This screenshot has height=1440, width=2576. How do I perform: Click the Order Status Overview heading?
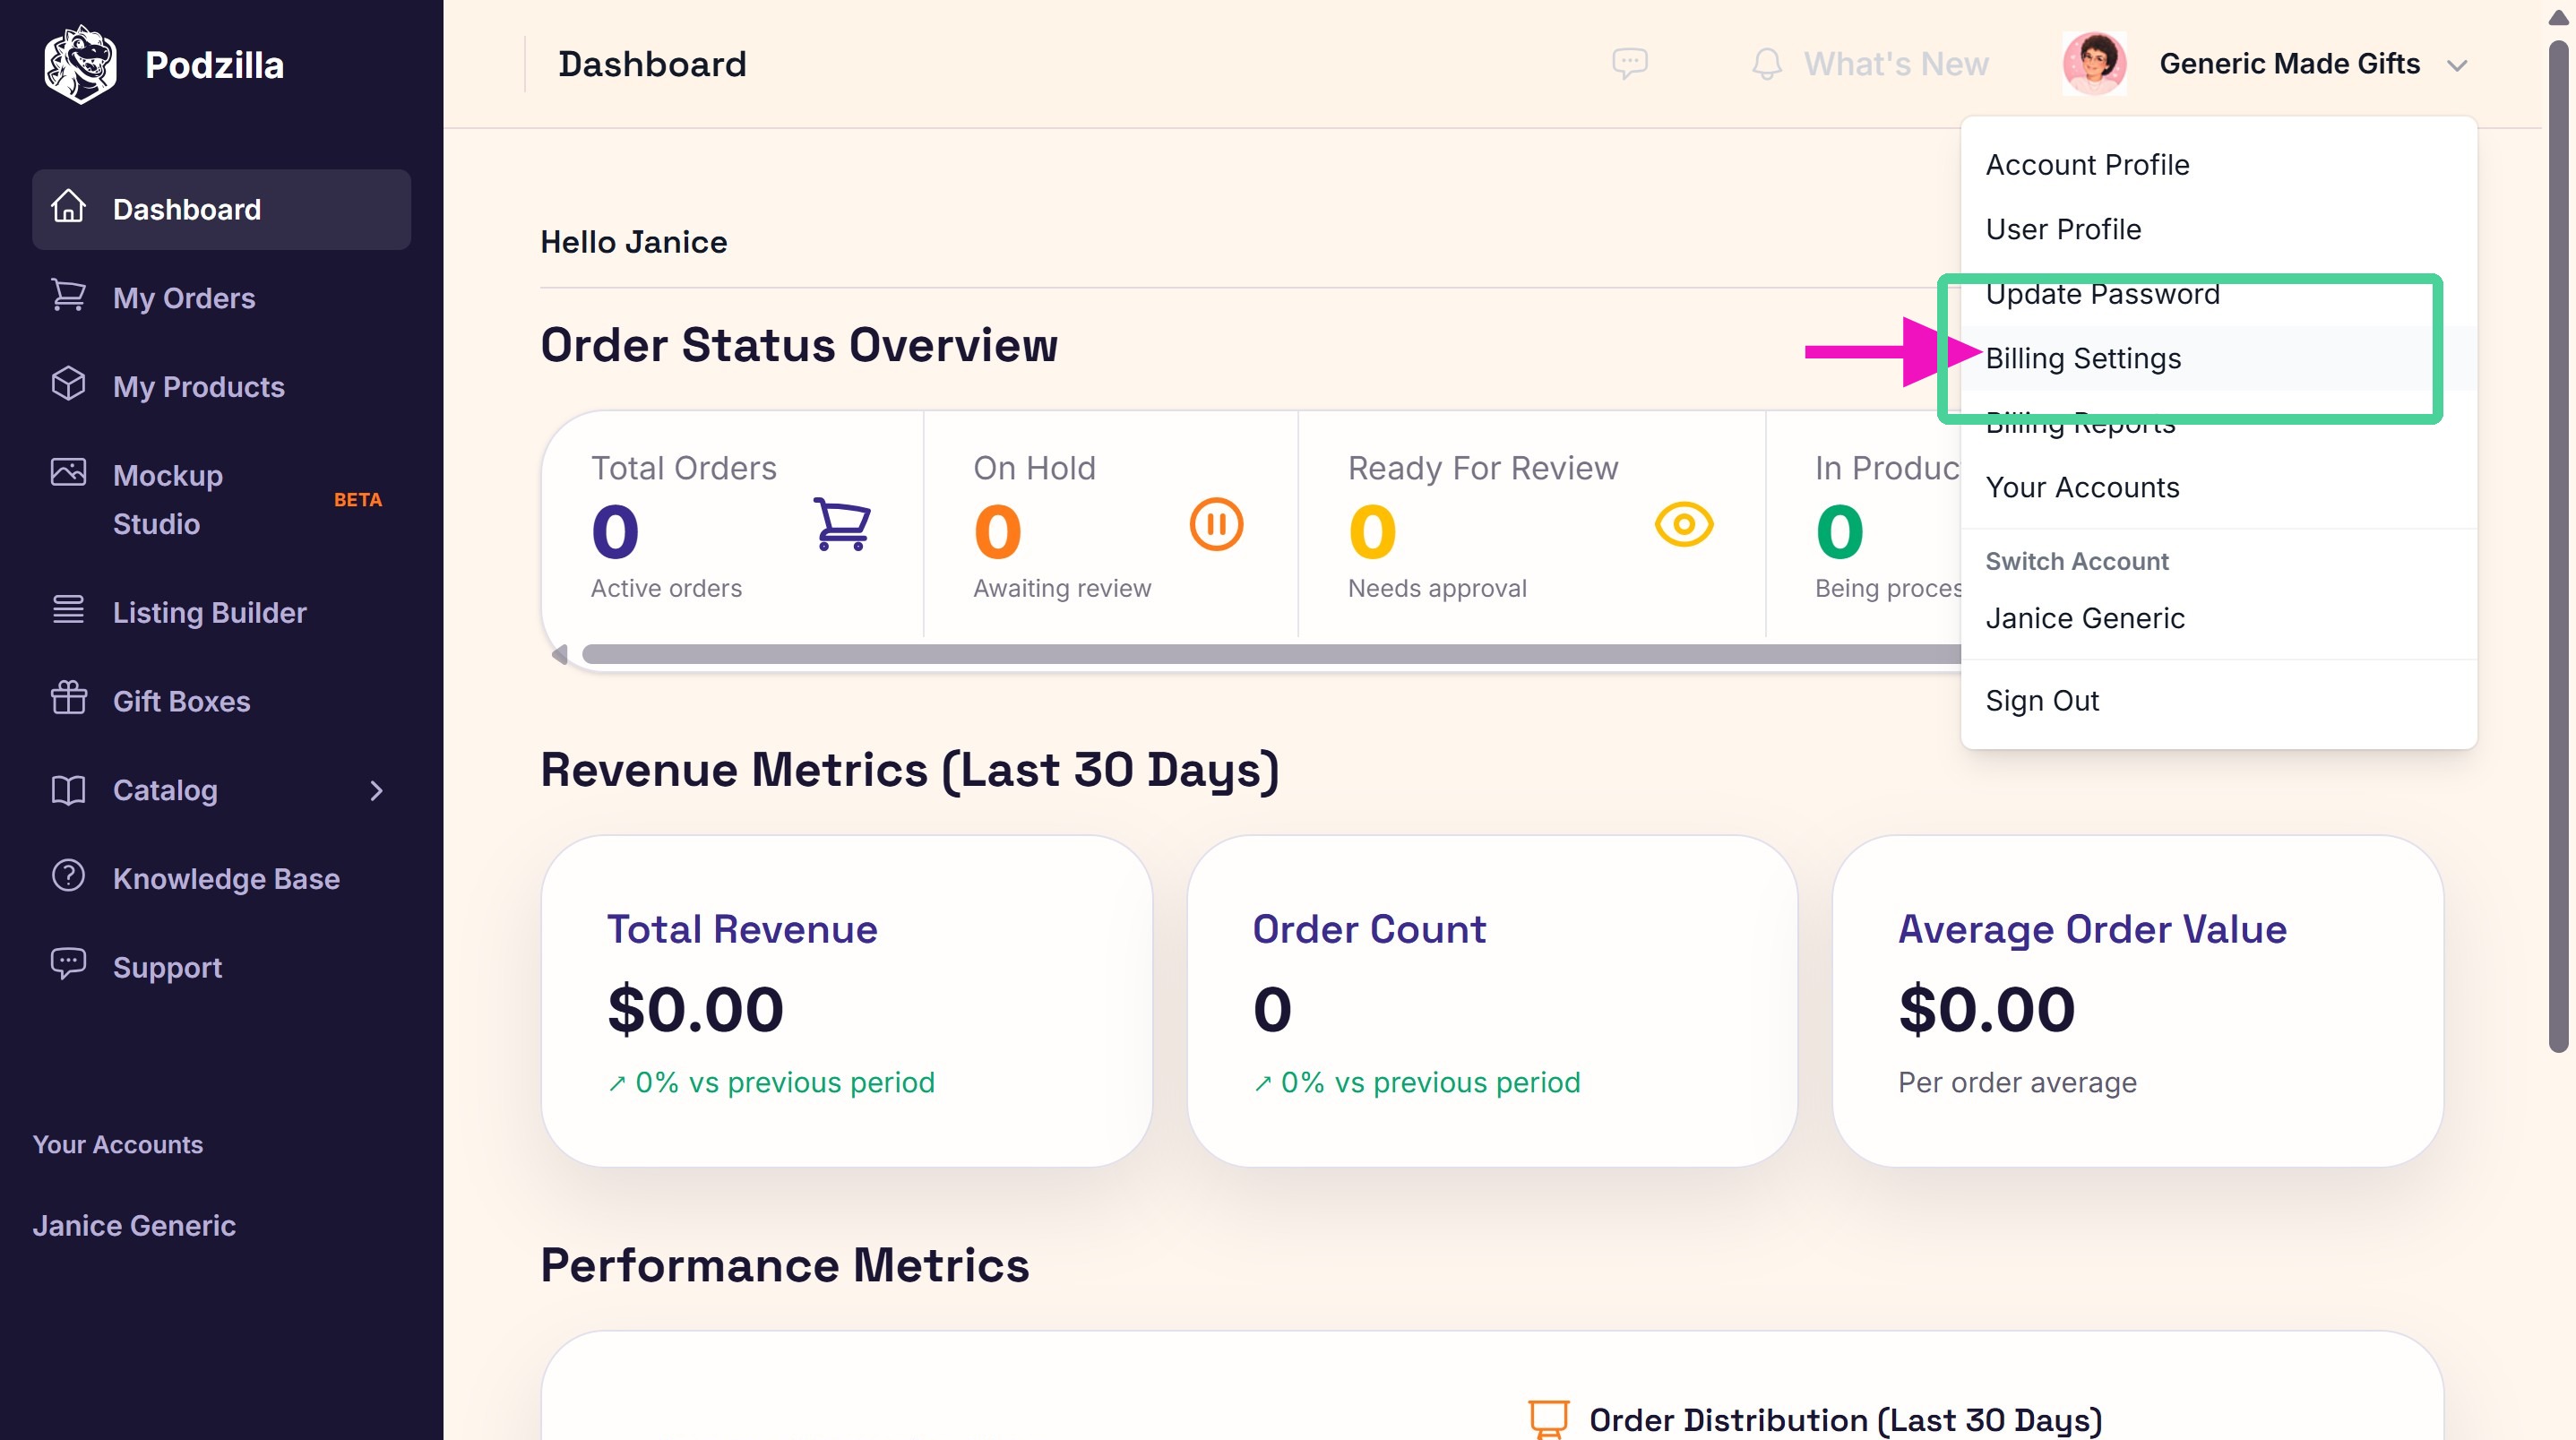pos(799,345)
